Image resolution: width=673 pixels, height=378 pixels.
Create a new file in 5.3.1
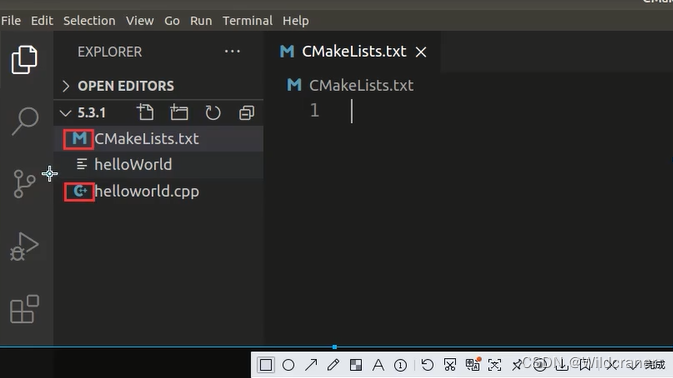click(145, 112)
